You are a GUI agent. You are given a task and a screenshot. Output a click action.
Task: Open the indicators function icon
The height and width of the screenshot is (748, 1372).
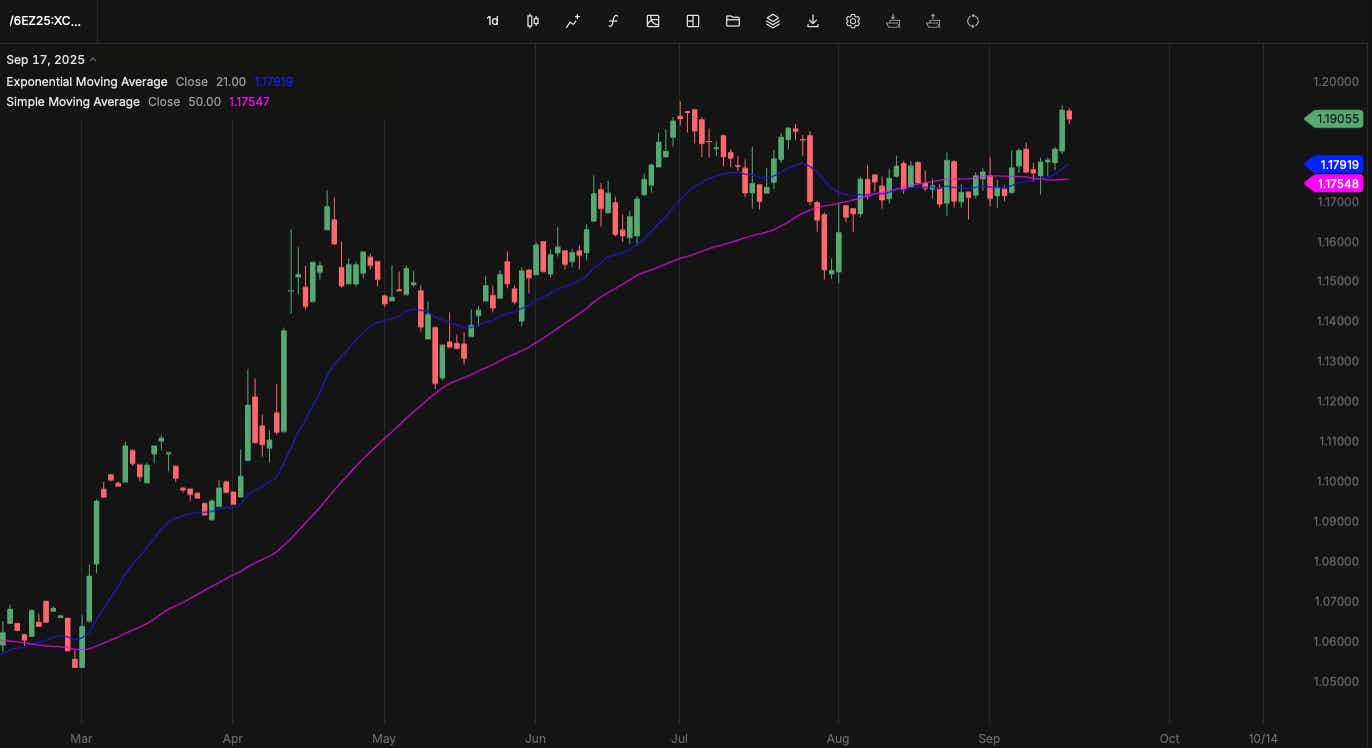[x=612, y=20]
